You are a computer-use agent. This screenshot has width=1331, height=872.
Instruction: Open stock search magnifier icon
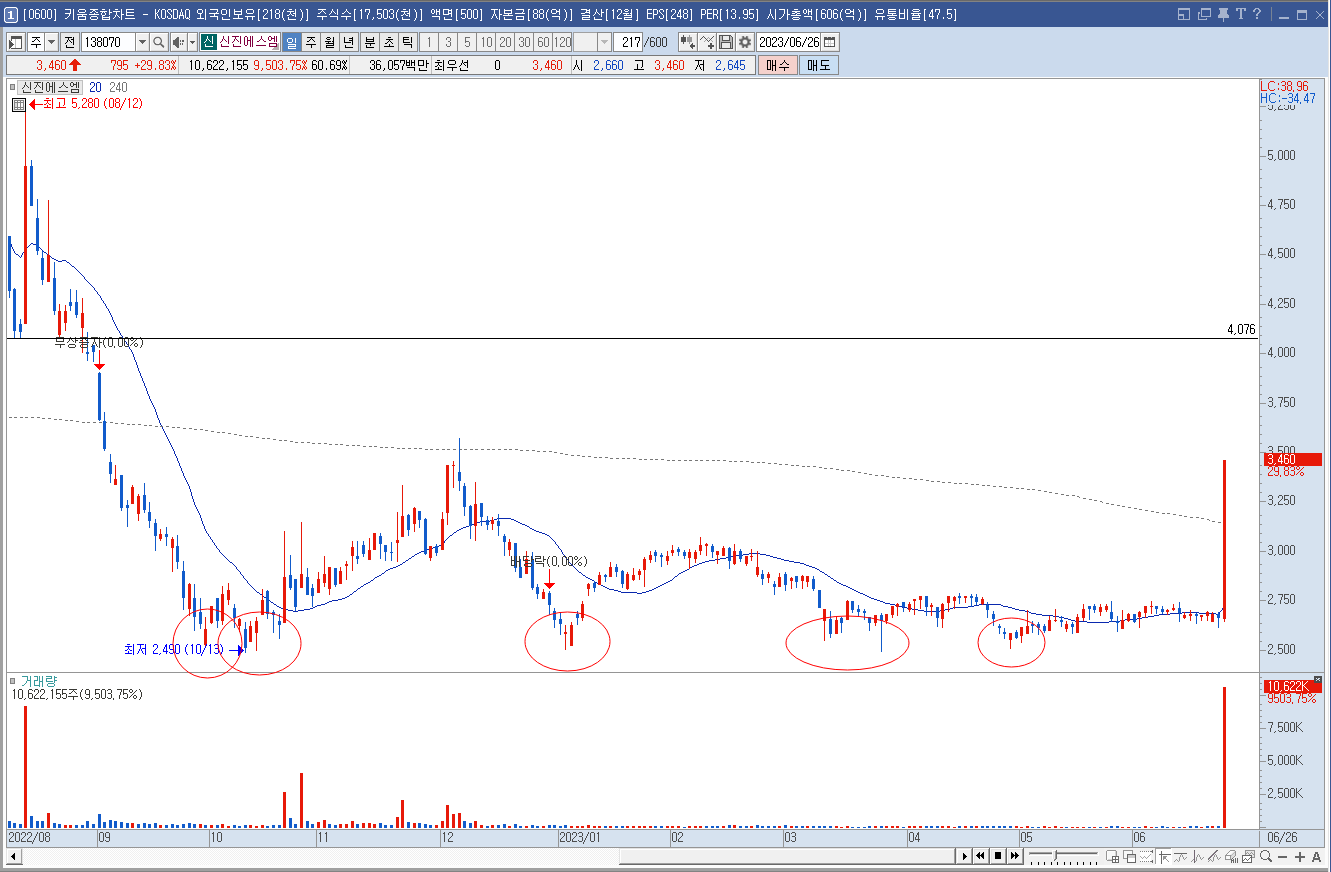158,42
